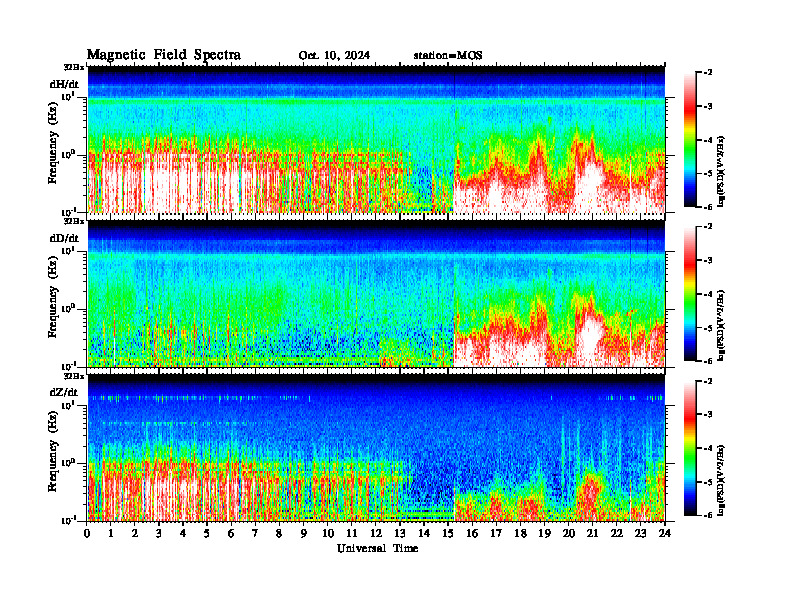Click hour tick "12" on time axis
Image resolution: width=792 pixels, height=612 pixels.
(376, 534)
